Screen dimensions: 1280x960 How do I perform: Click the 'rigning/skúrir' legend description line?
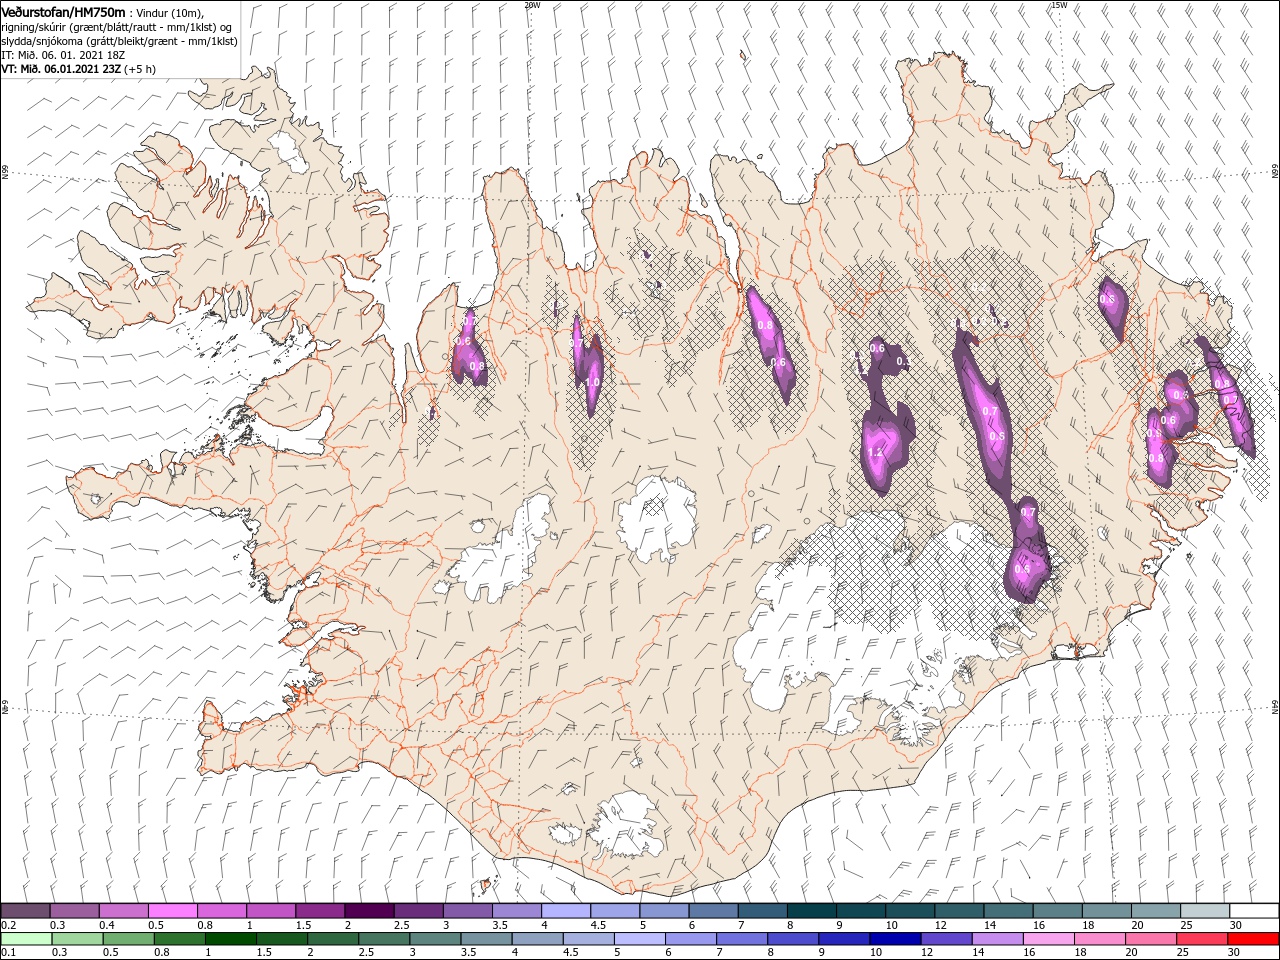coord(115,27)
